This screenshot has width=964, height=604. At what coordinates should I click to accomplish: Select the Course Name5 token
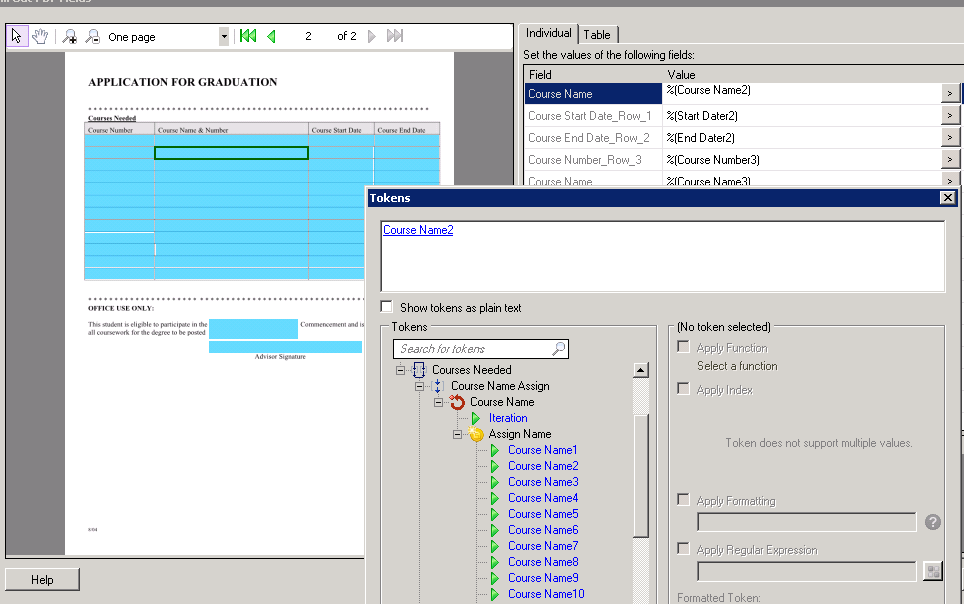[x=543, y=514]
